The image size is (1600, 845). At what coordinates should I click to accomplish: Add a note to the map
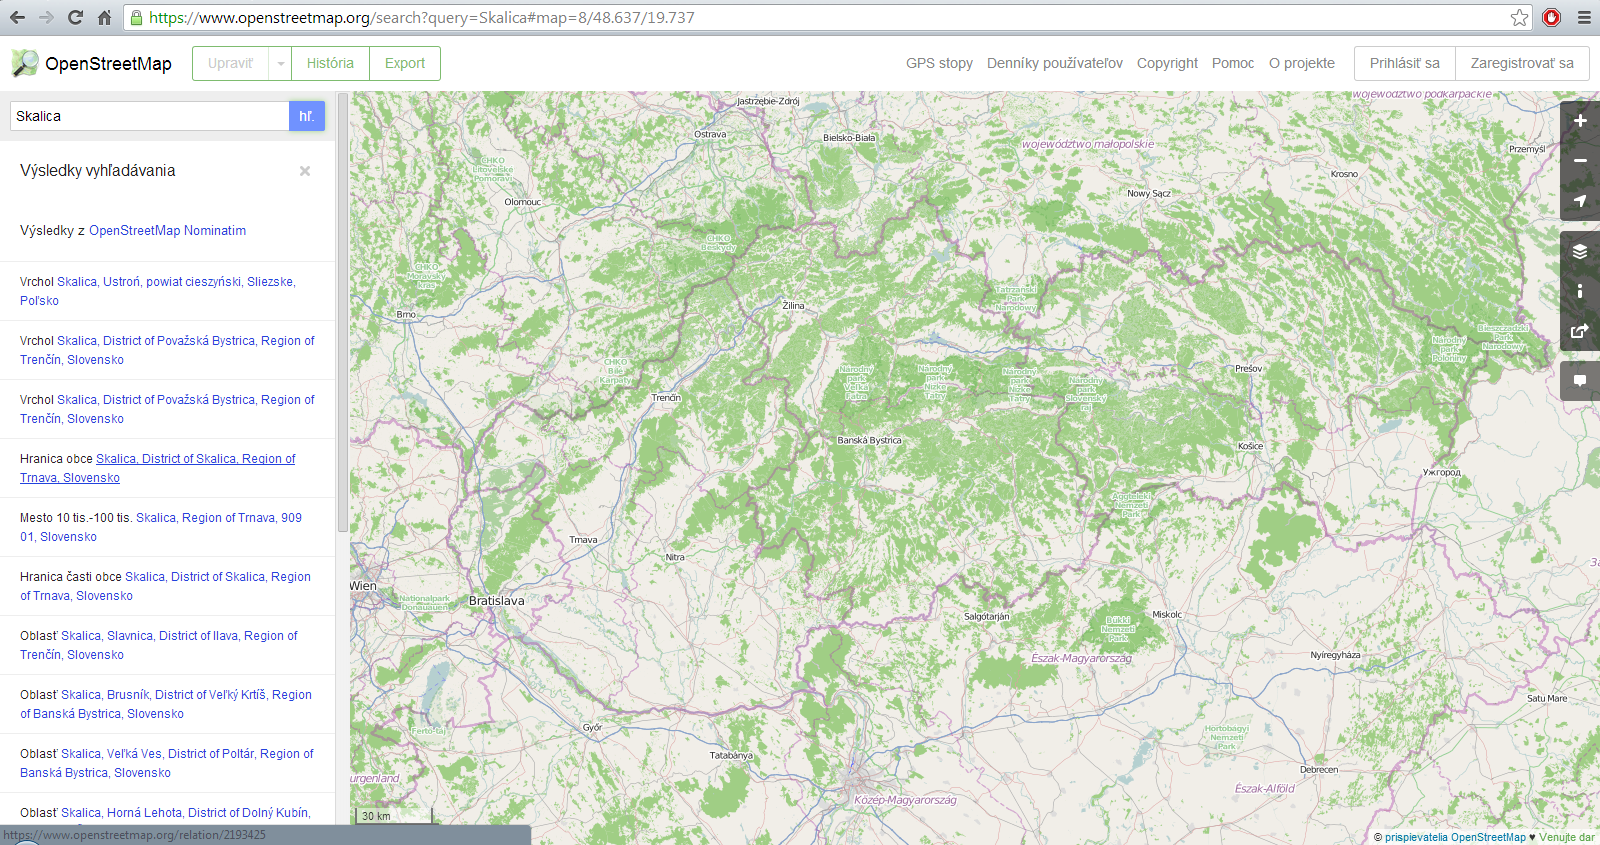(x=1580, y=381)
